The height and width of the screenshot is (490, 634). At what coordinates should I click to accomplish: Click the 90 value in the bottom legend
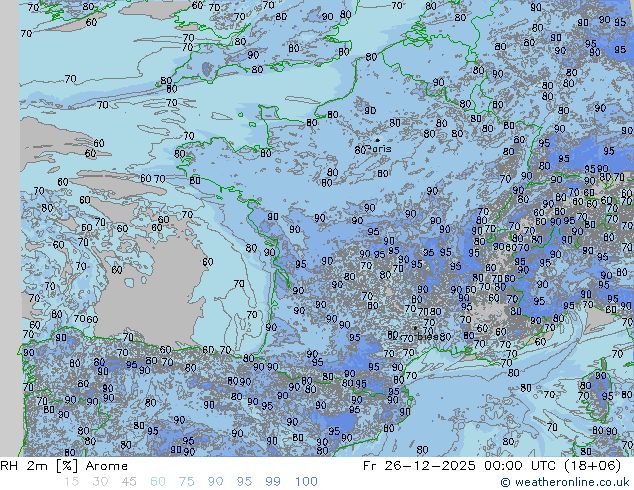pos(215,482)
